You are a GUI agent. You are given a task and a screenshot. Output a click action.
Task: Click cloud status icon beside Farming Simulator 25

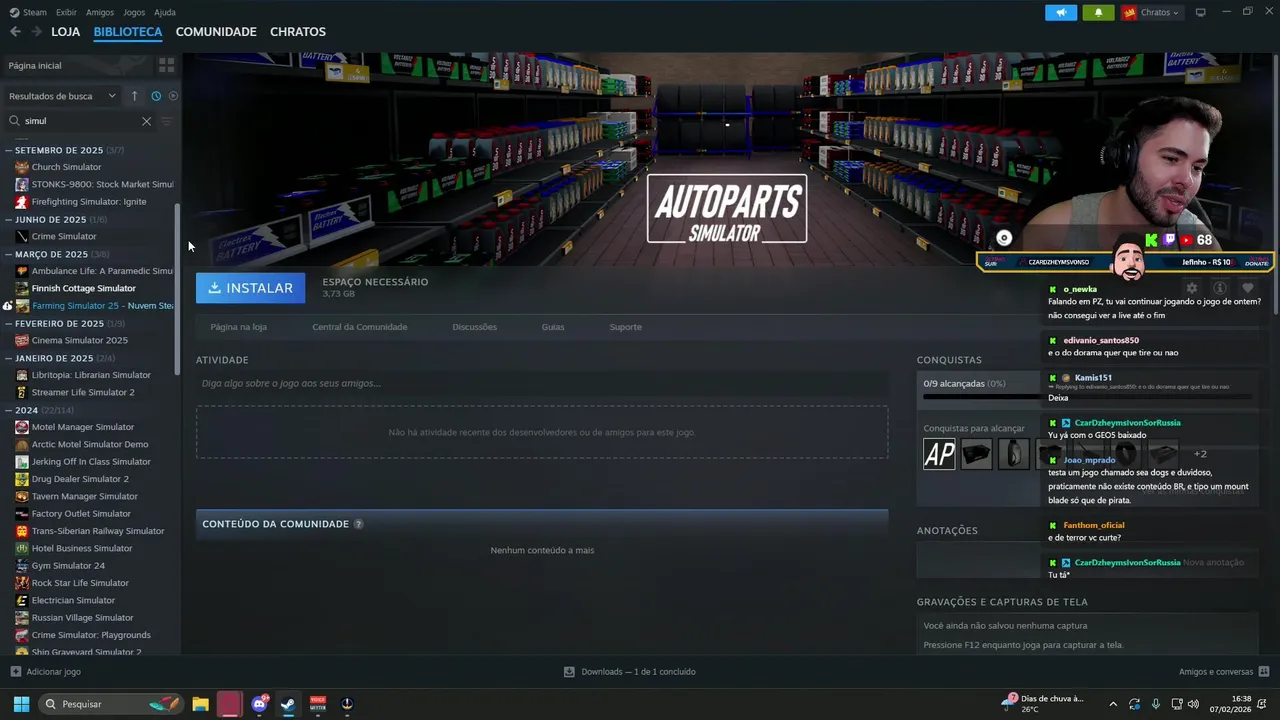[x=8, y=306]
